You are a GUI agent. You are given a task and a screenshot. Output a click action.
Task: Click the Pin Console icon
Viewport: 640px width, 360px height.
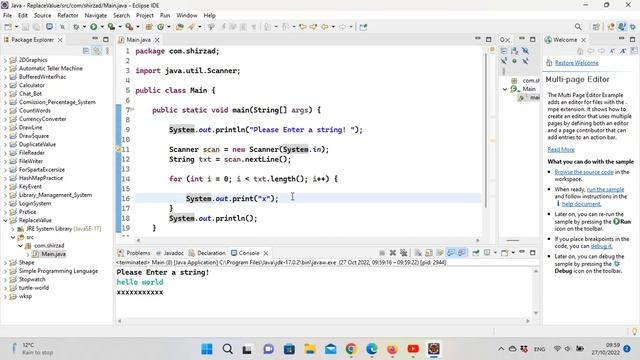pyautogui.click(x=476, y=253)
